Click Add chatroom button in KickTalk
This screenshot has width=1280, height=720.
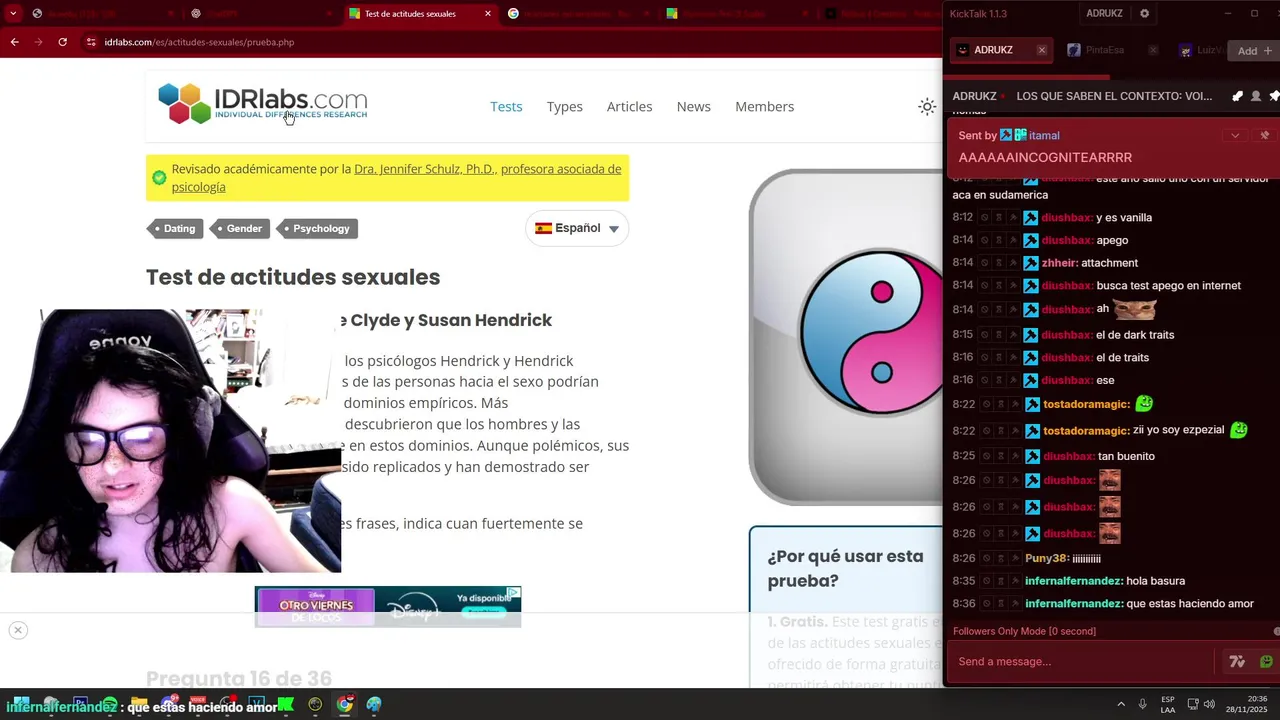click(1254, 51)
